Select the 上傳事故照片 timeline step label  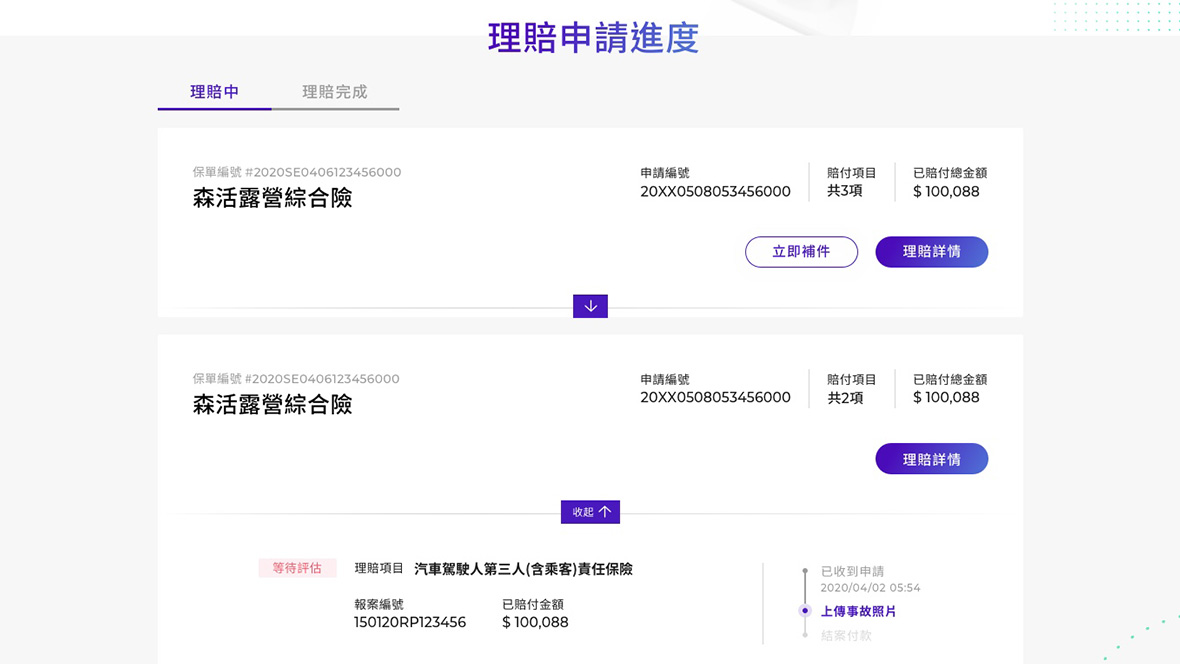pyautogui.click(x=858, y=611)
